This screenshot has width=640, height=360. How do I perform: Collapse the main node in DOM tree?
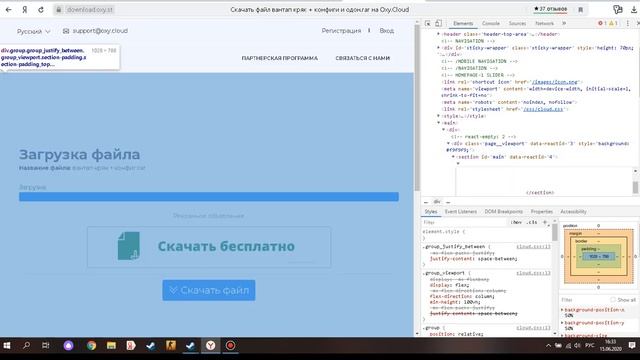point(438,123)
